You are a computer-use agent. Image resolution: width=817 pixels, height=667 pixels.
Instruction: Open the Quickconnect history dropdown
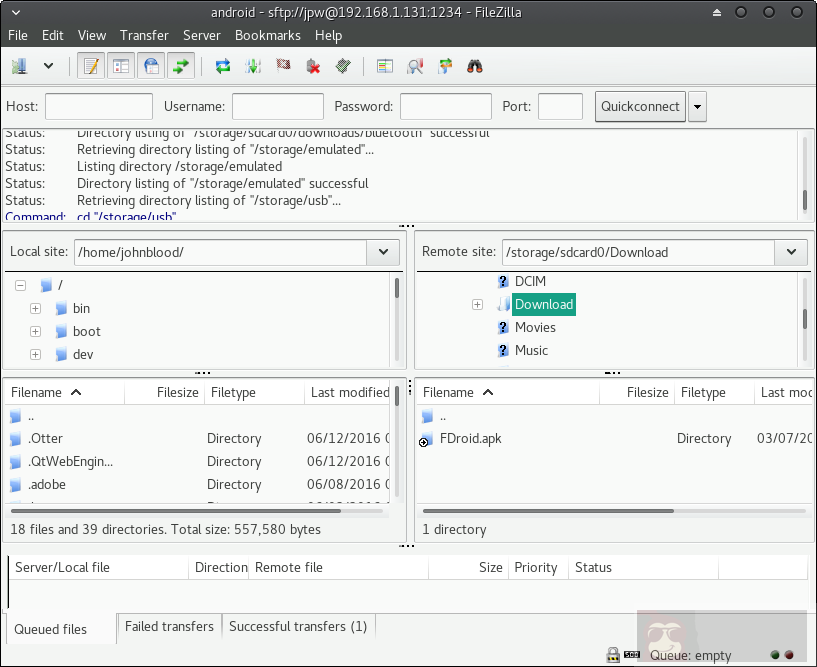point(697,106)
